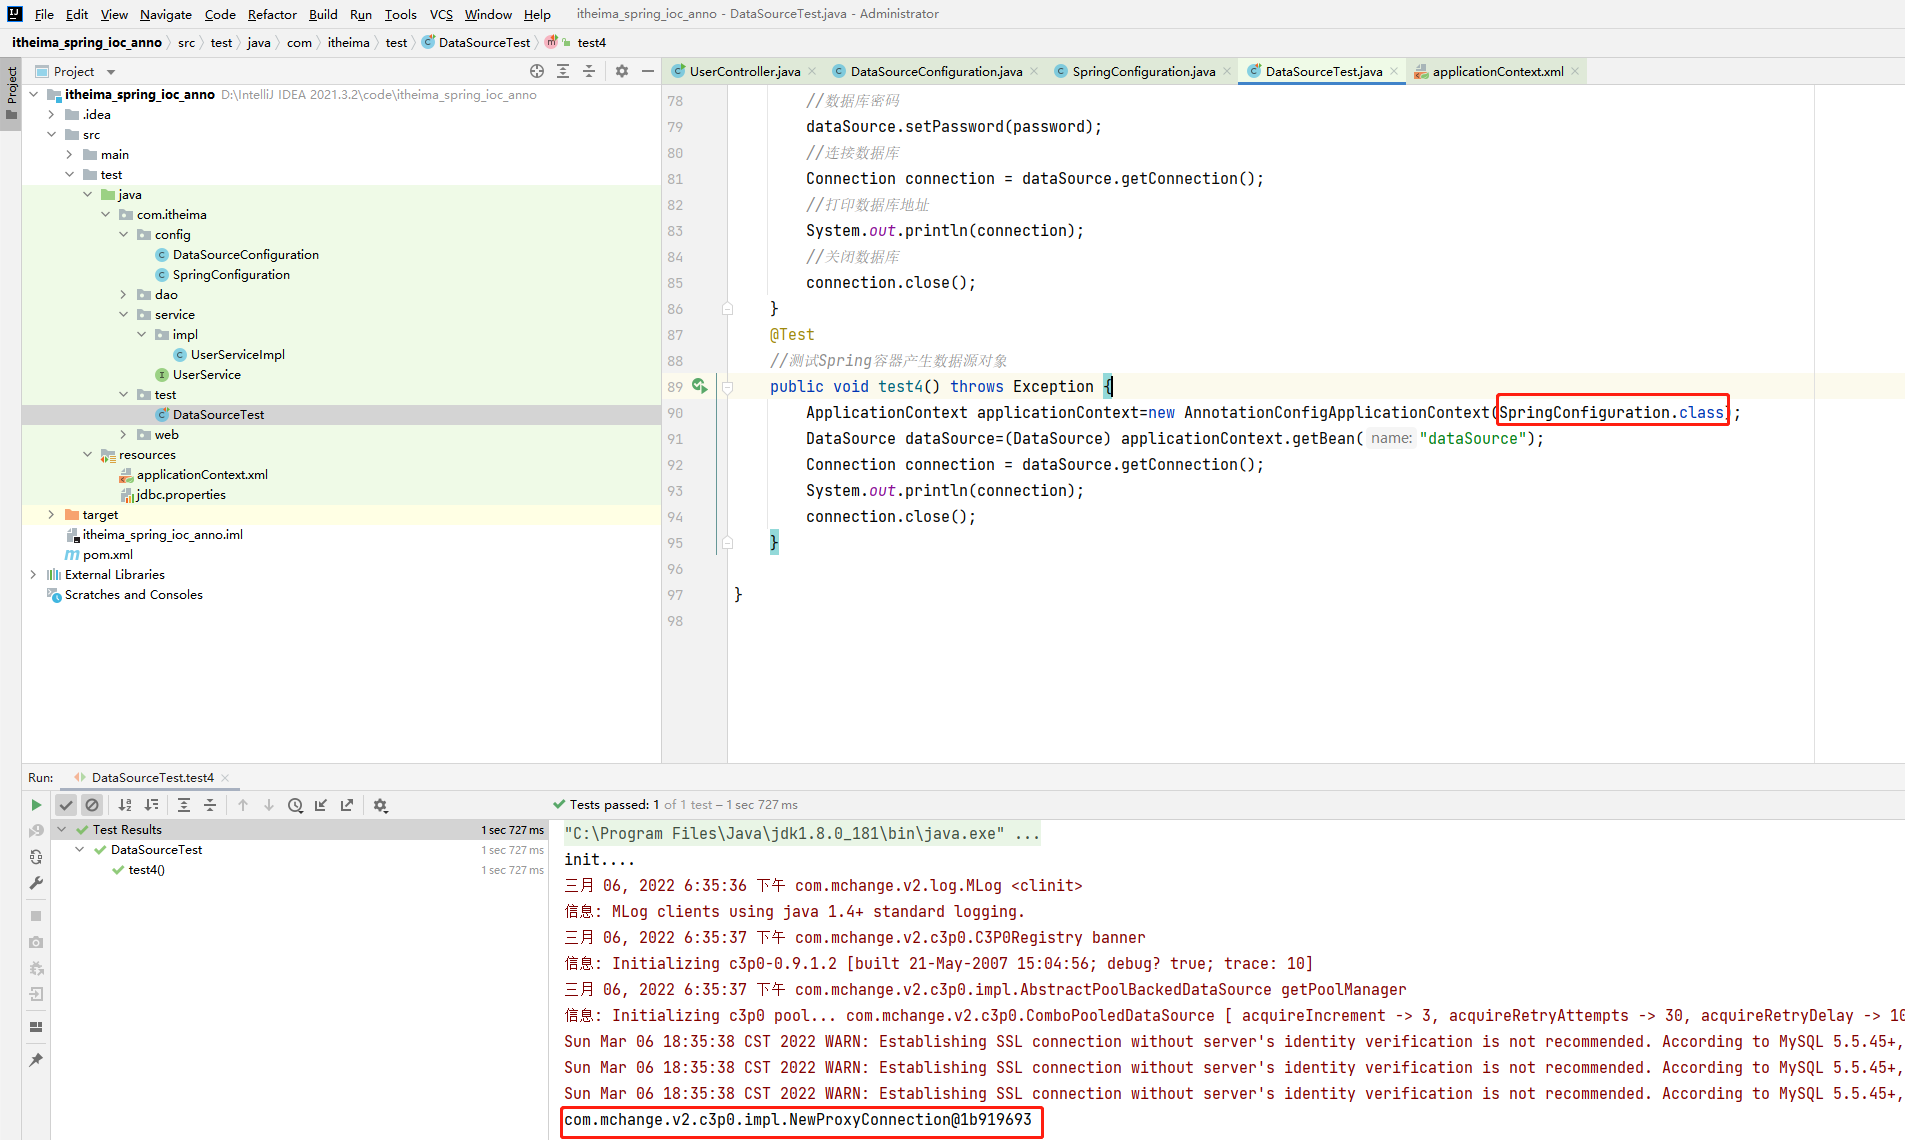
Task: Open wrench configuration icon in Run panel
Action: tap(36, 883)
